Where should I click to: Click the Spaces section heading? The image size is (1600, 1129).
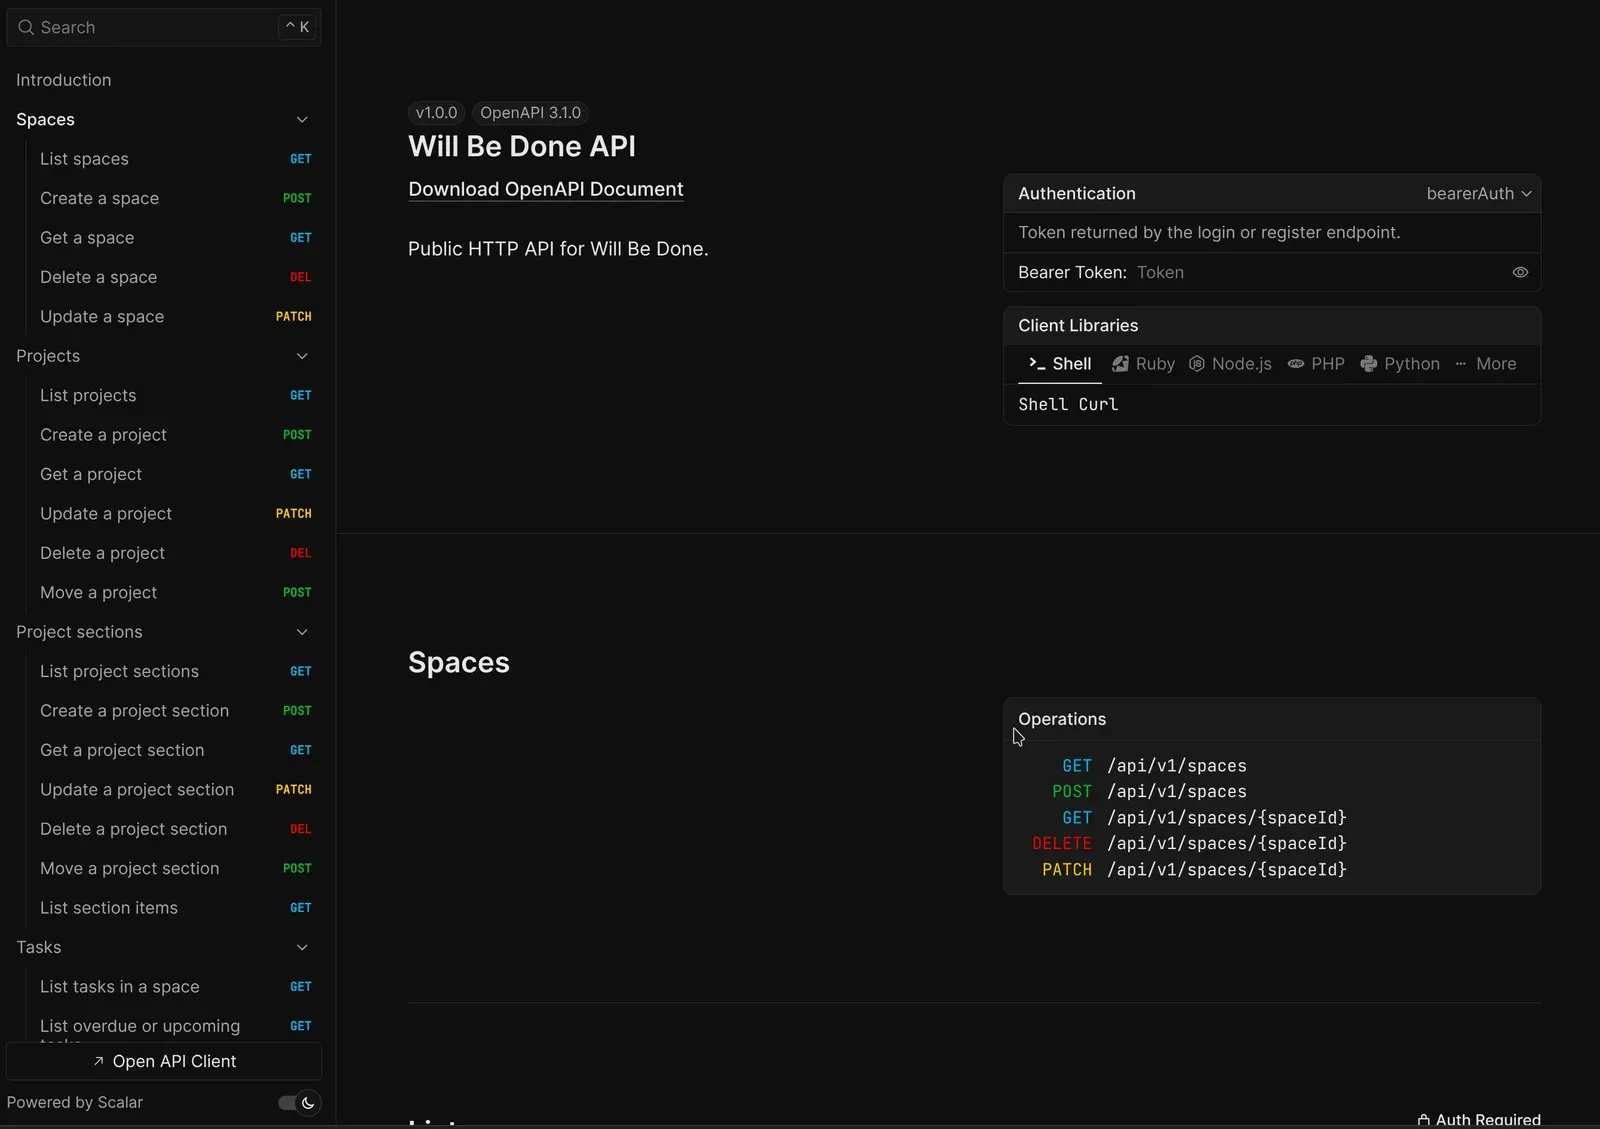click(459, 662)
